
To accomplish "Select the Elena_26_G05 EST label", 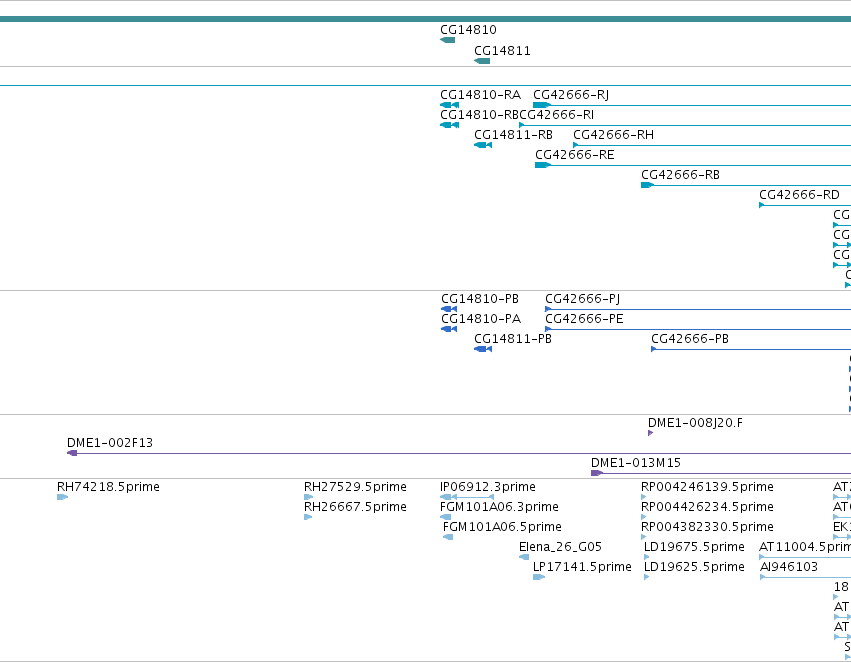I will point(560,547).
